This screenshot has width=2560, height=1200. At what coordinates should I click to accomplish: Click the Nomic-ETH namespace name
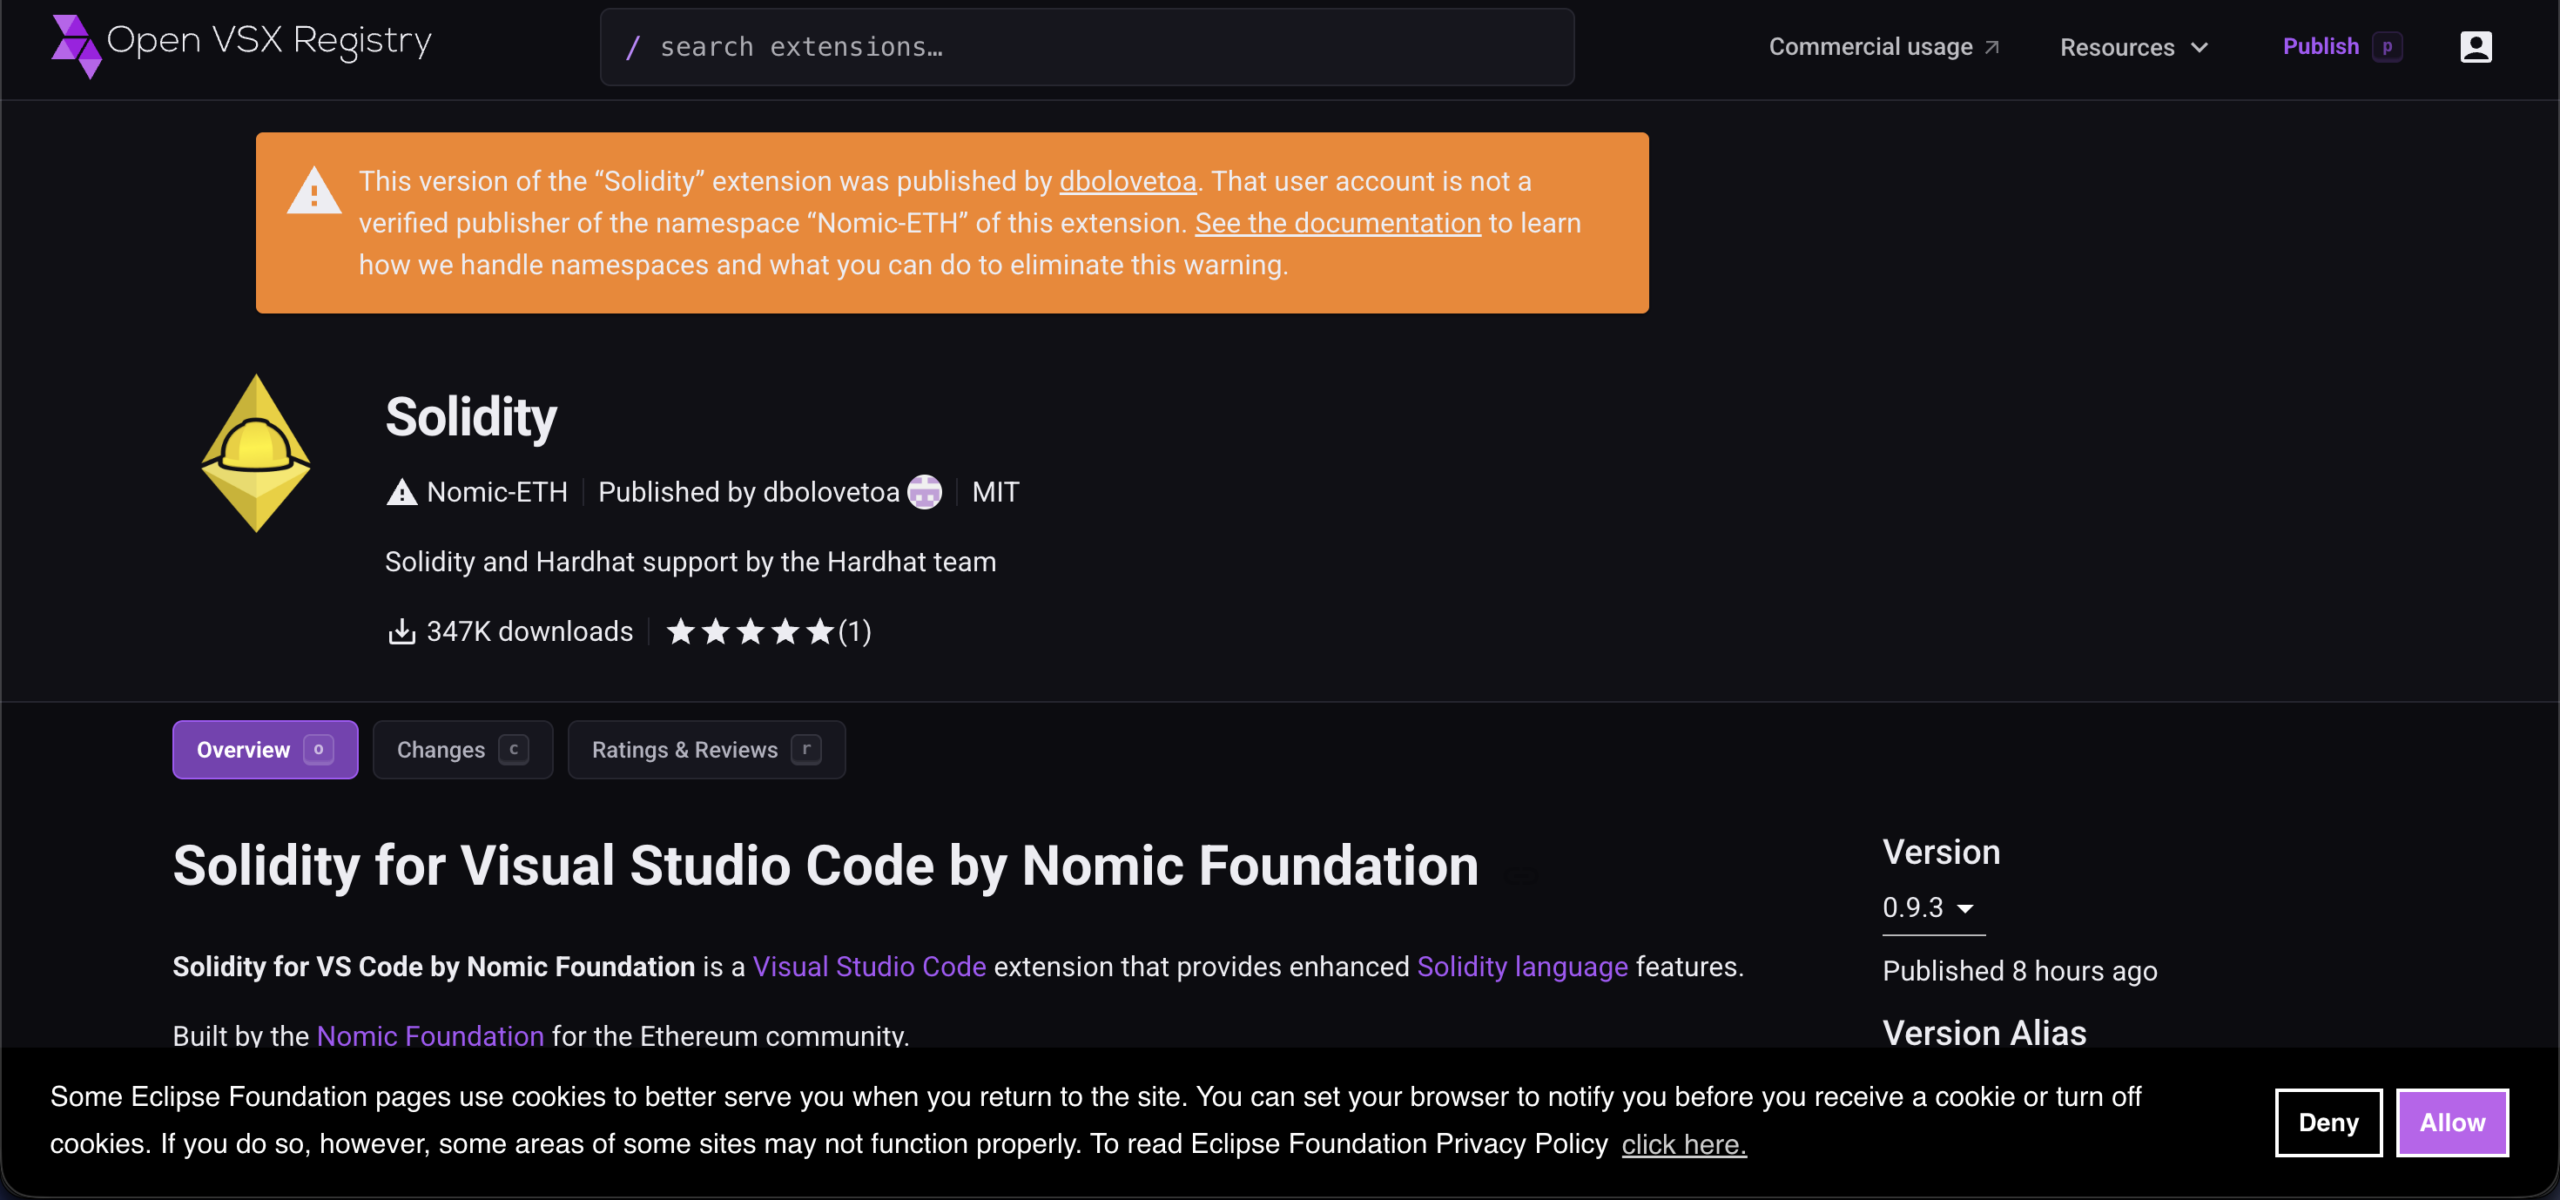(497, 492)
